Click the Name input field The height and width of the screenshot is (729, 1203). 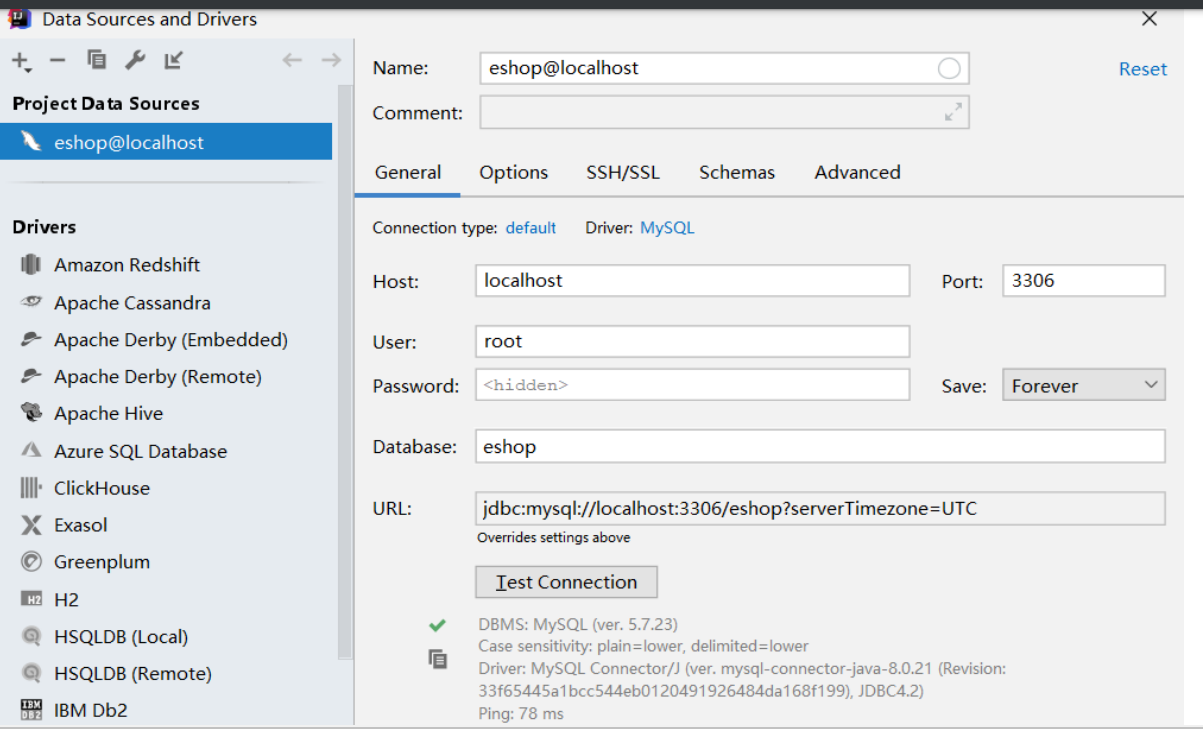coord(724,68)
